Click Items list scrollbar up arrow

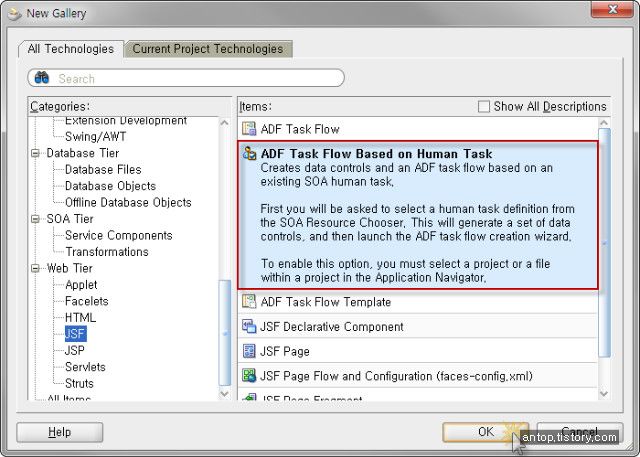click(x=604, y=122)
